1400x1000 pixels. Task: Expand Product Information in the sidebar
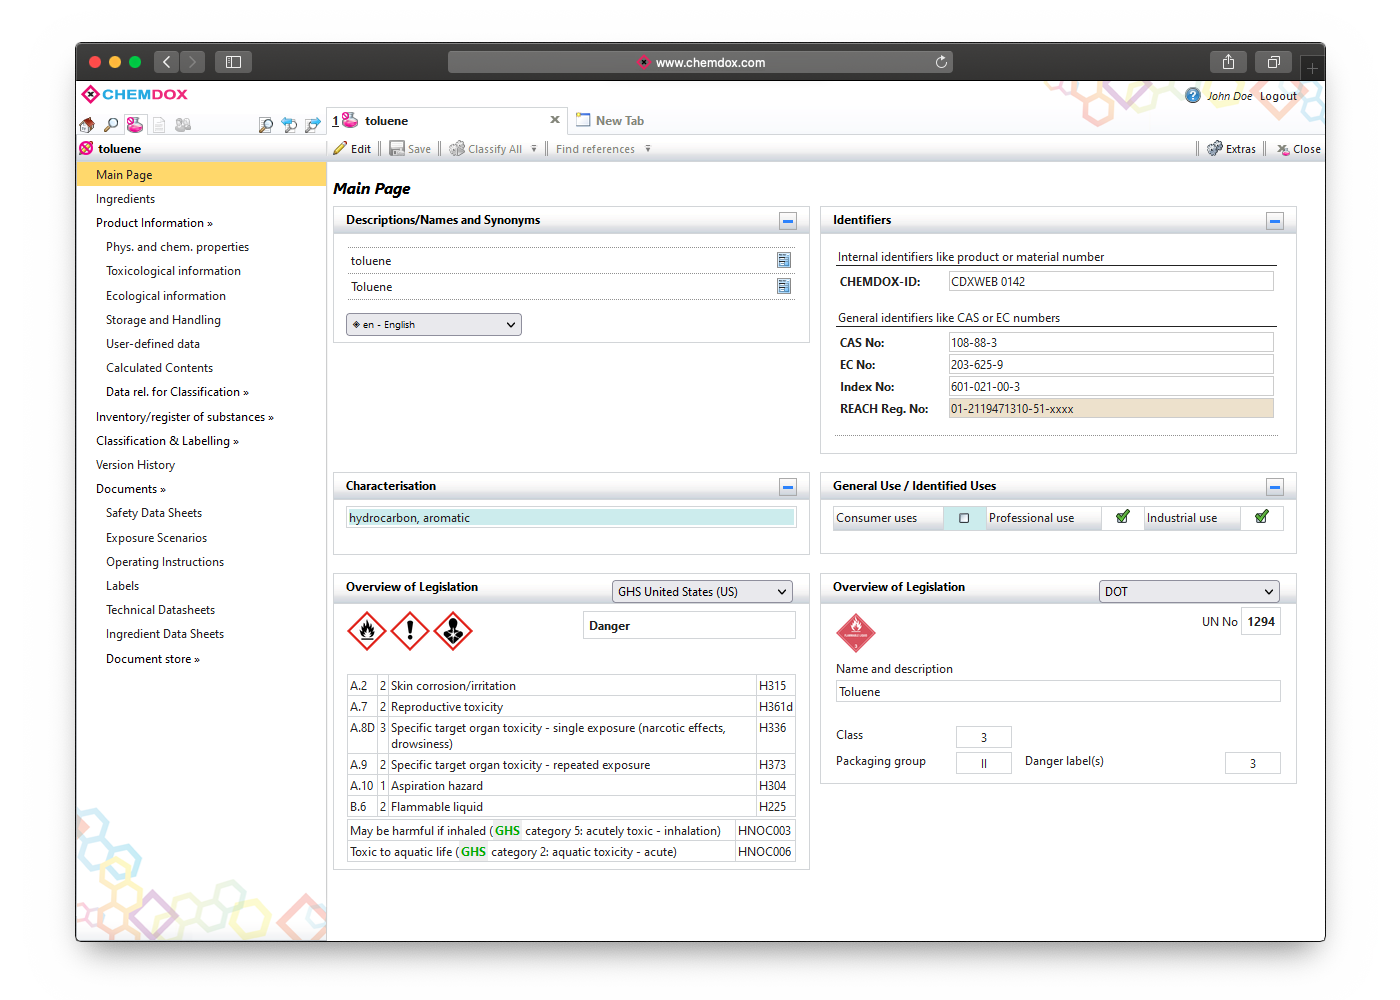[x=154, y=223]
